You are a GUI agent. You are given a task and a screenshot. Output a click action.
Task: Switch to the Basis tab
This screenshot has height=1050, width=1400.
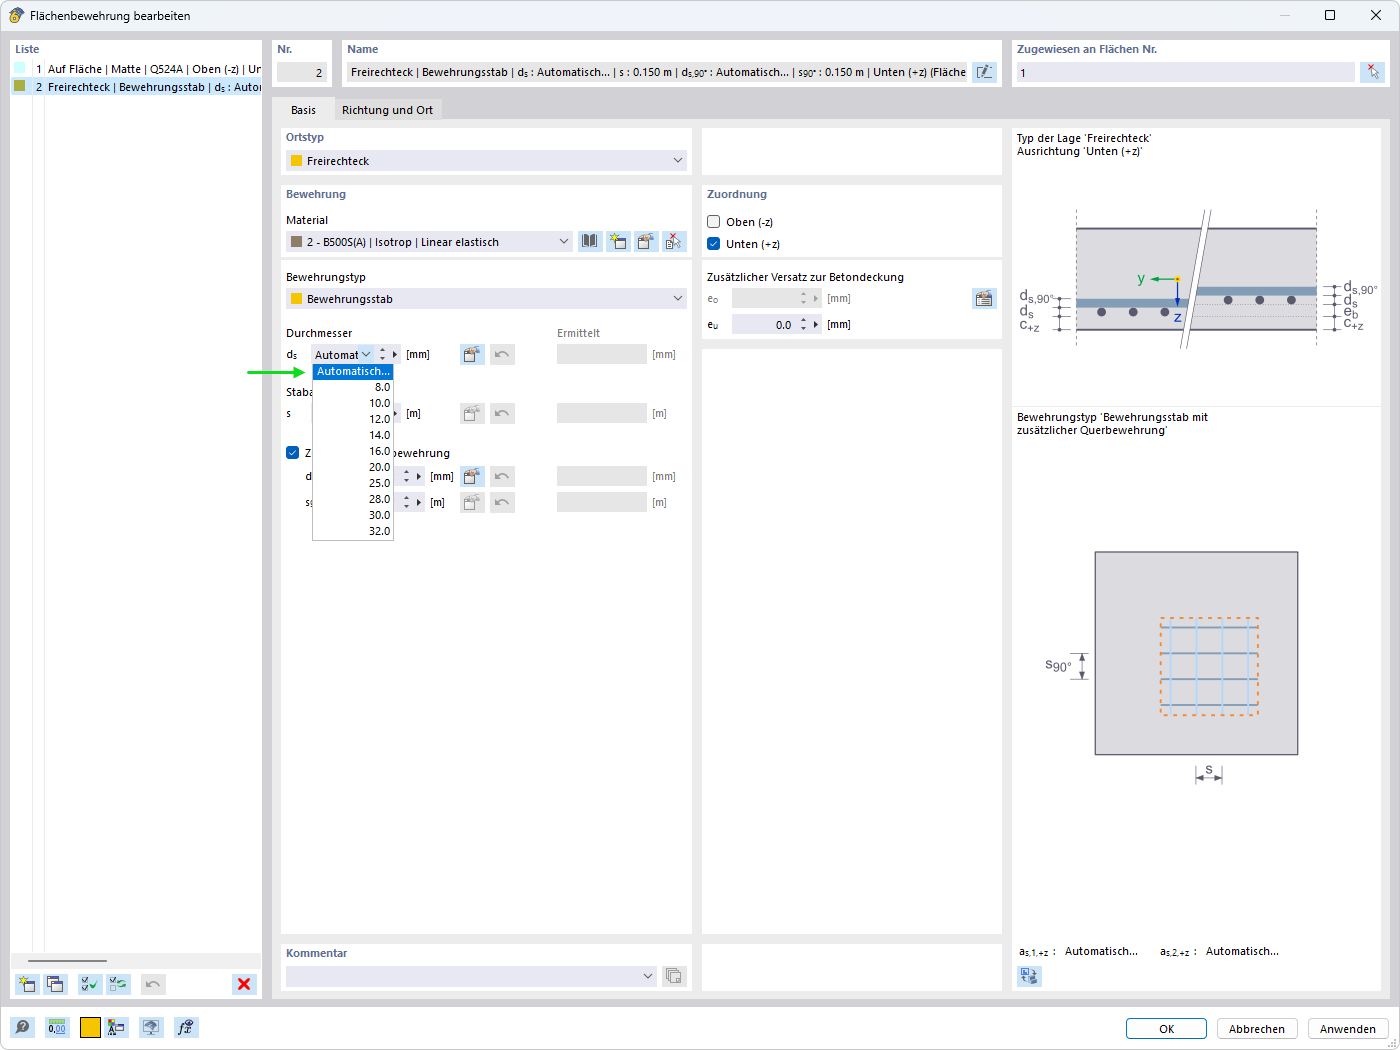pyautogui.click(x=303, y=110)
